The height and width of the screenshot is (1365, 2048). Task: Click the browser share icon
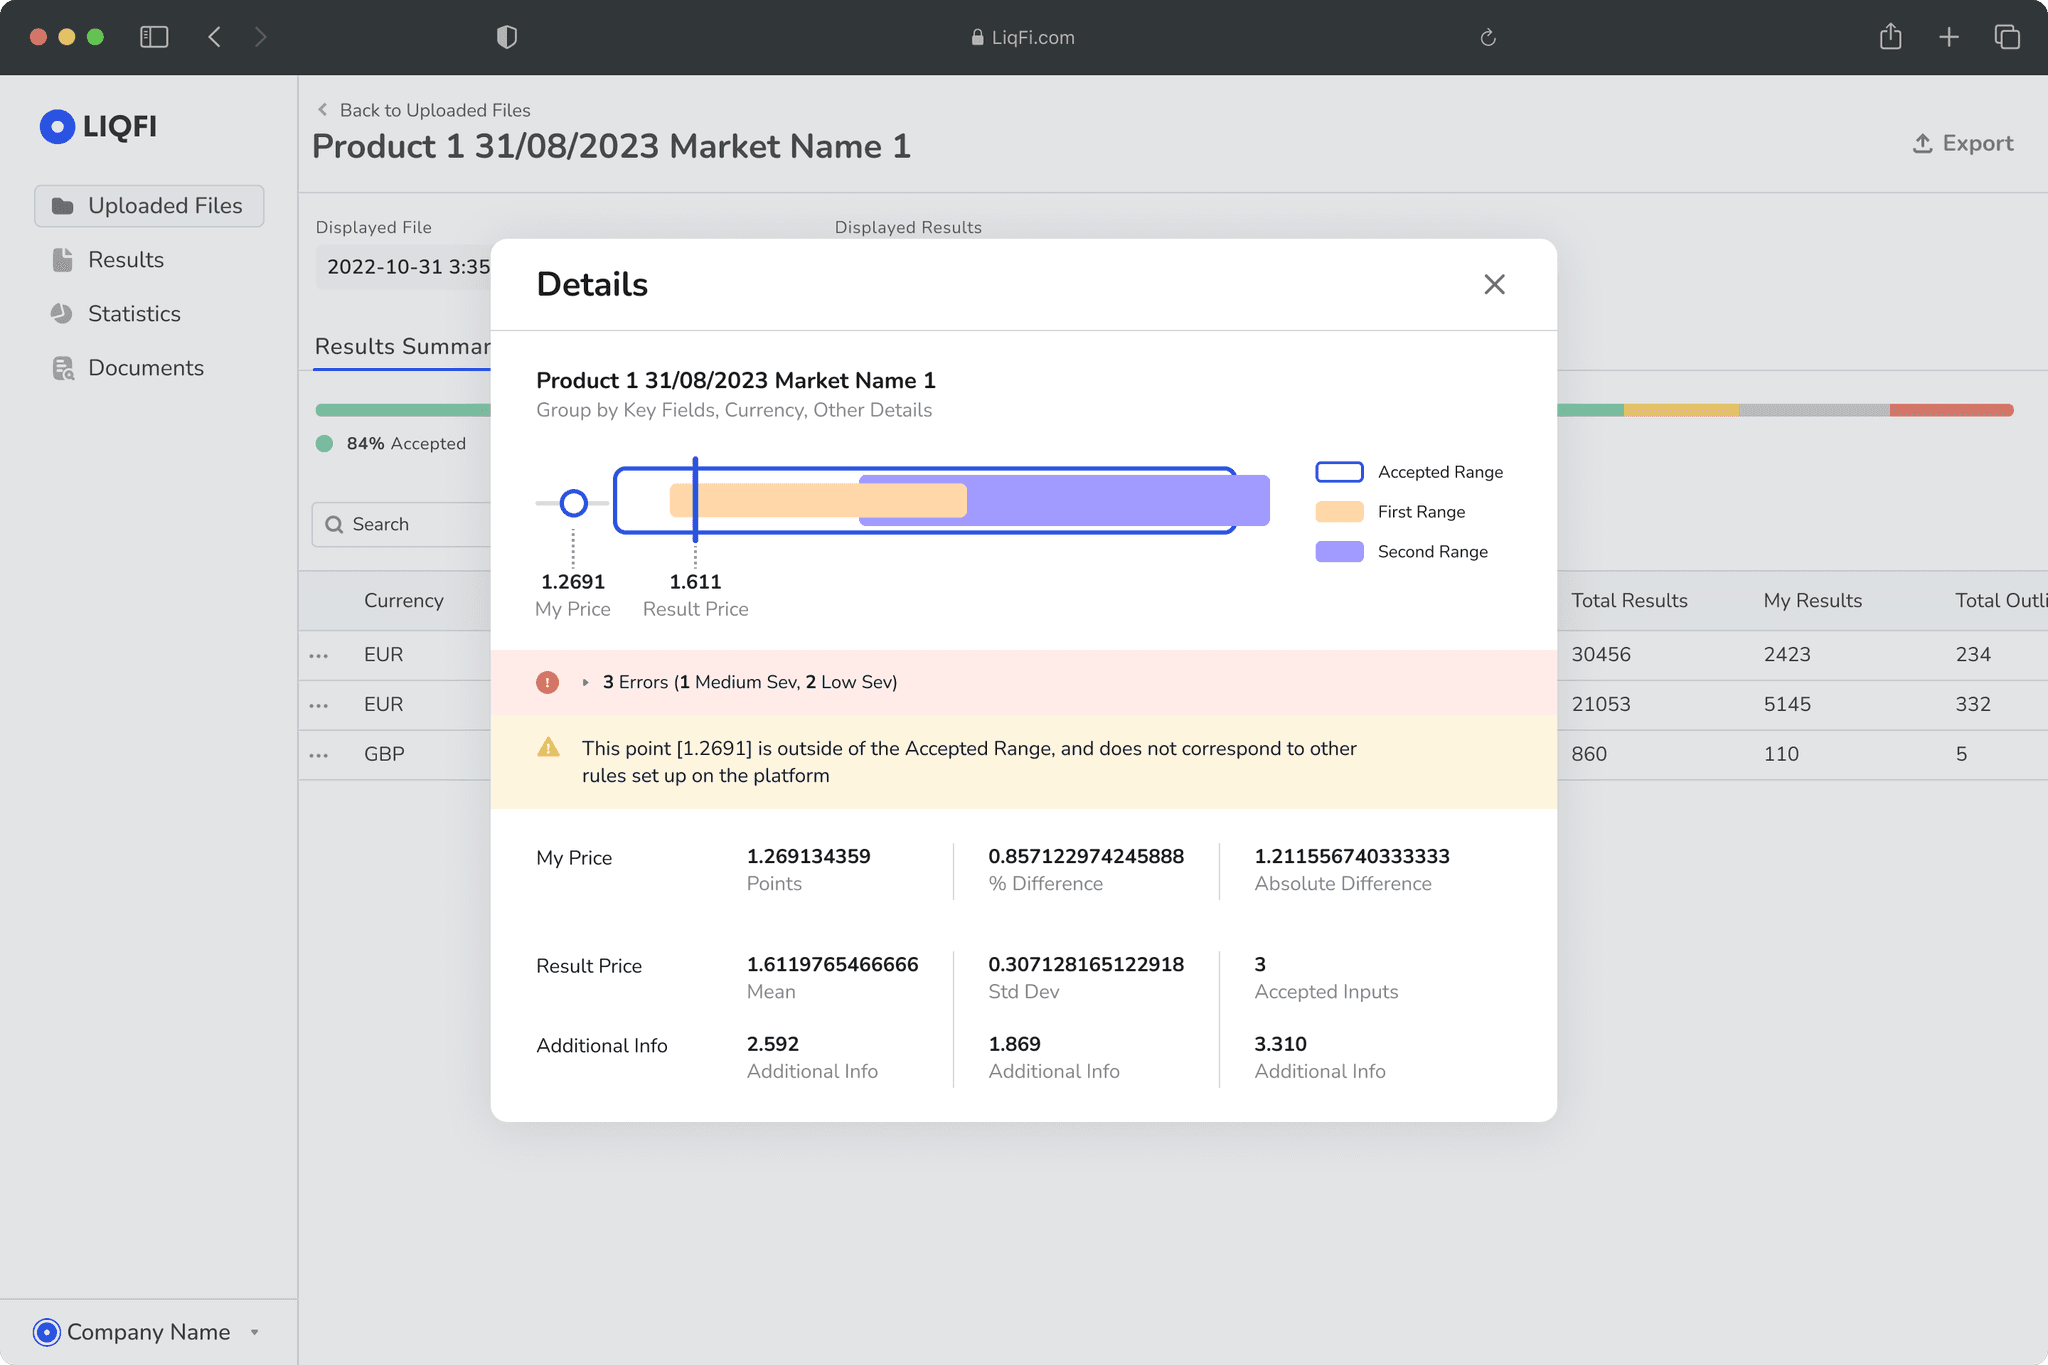click(x=1890, y=37)
